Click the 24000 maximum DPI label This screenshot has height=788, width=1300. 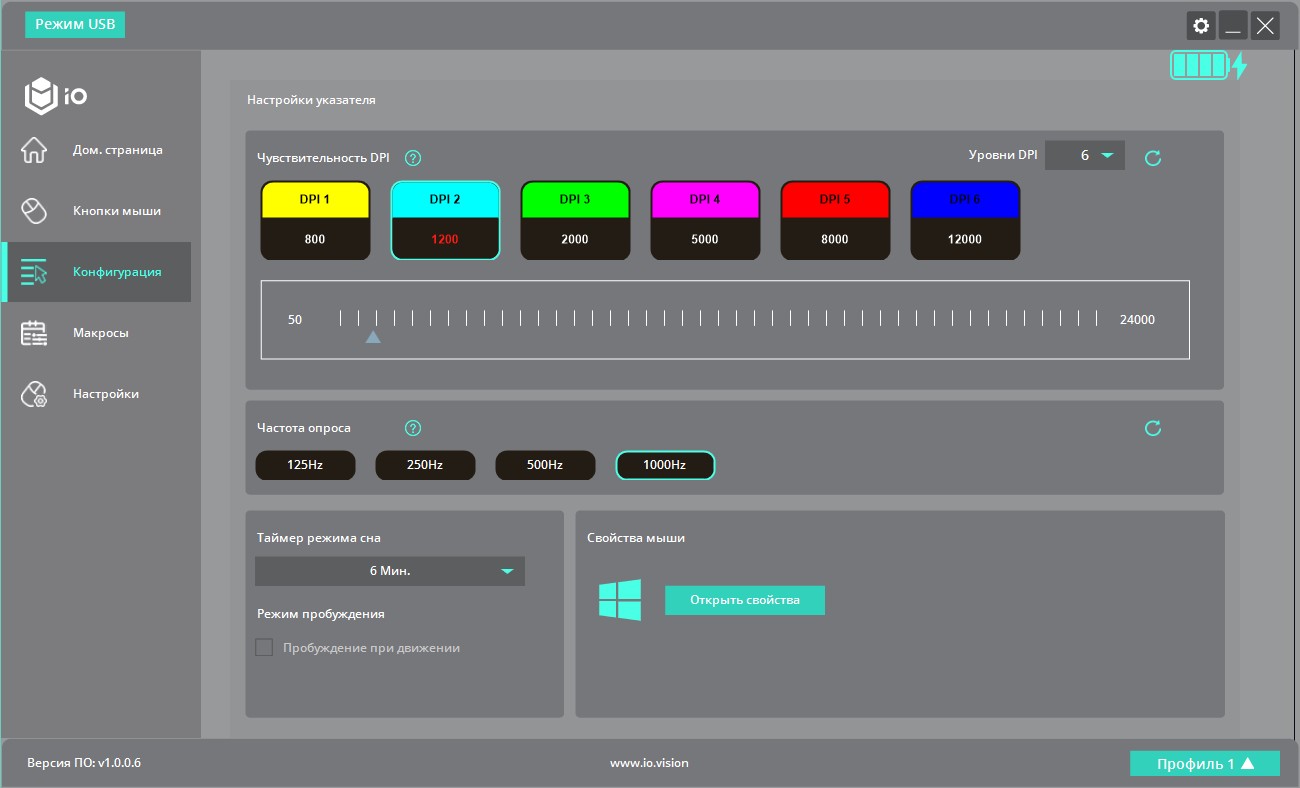[1137, 320]
